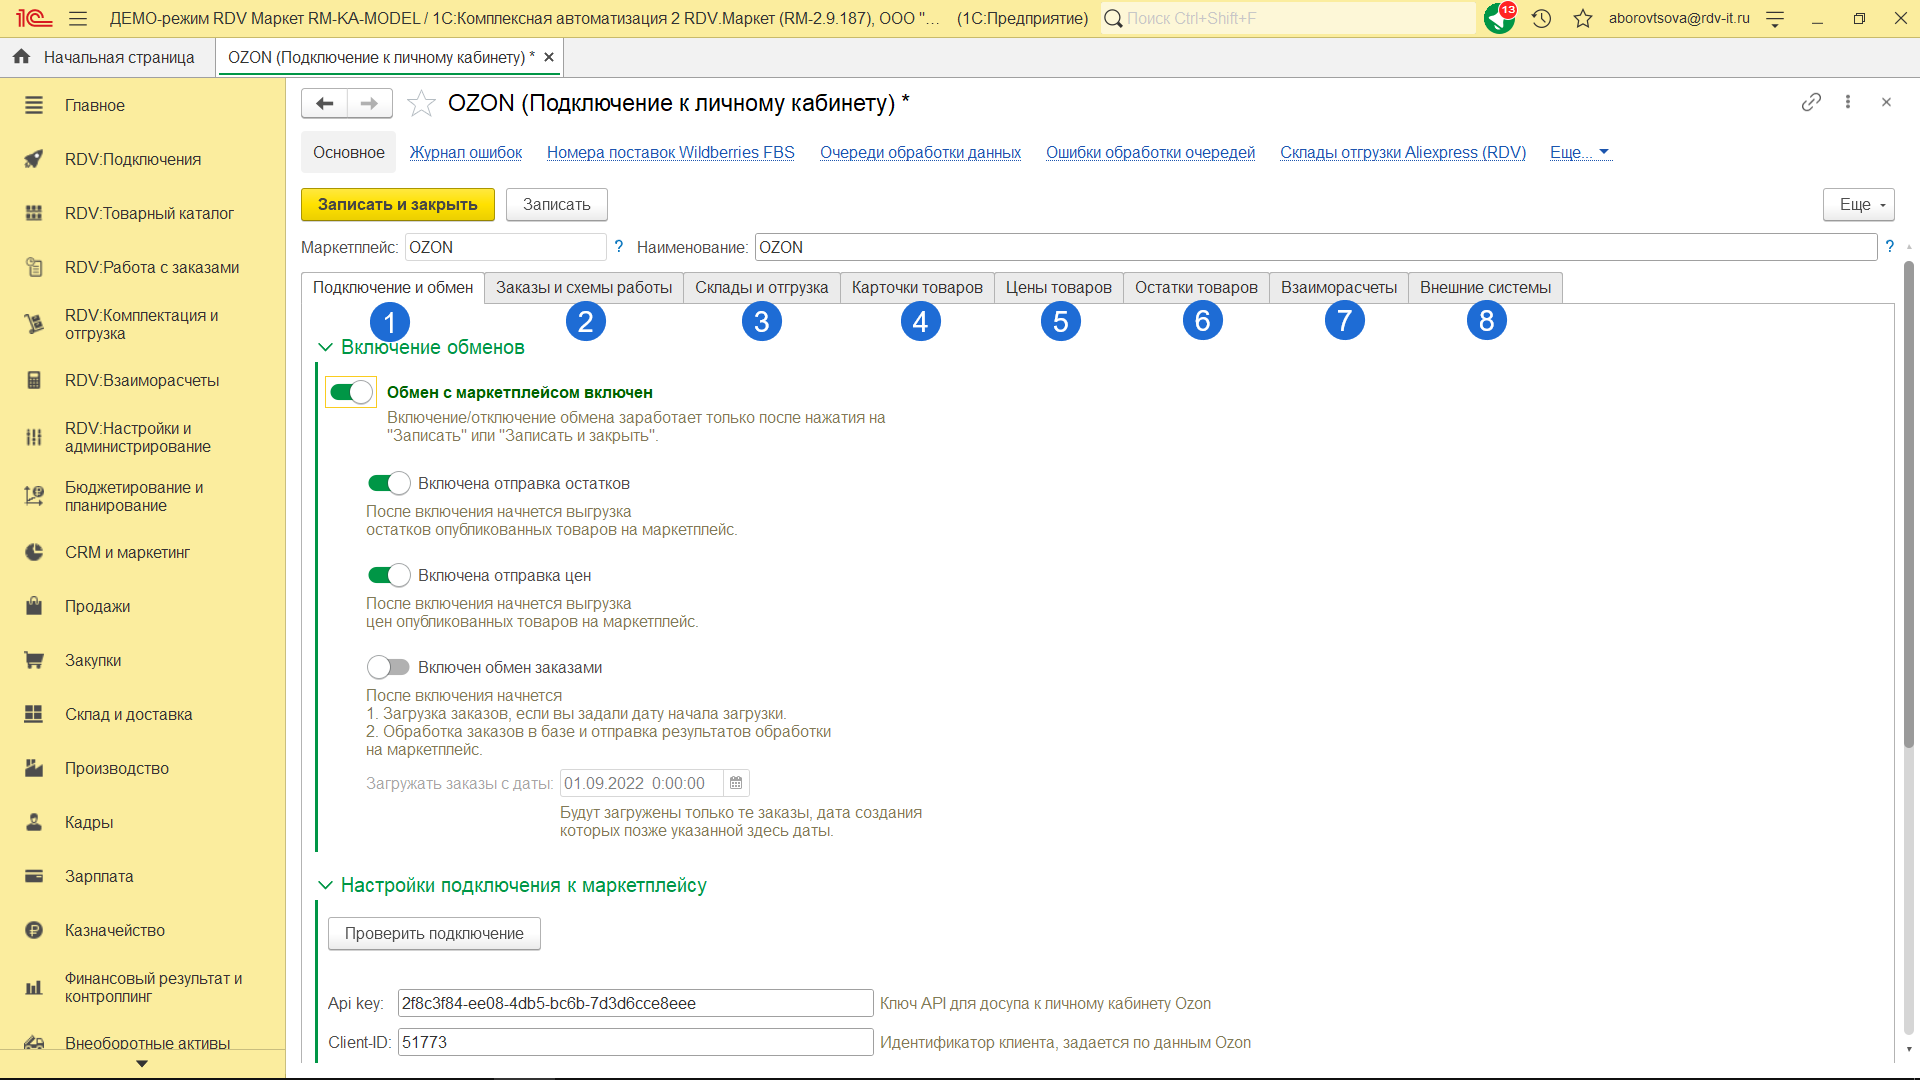
Task: Collapse the Настройки подключения к маркетплейсу section
Action: [325, 885]
